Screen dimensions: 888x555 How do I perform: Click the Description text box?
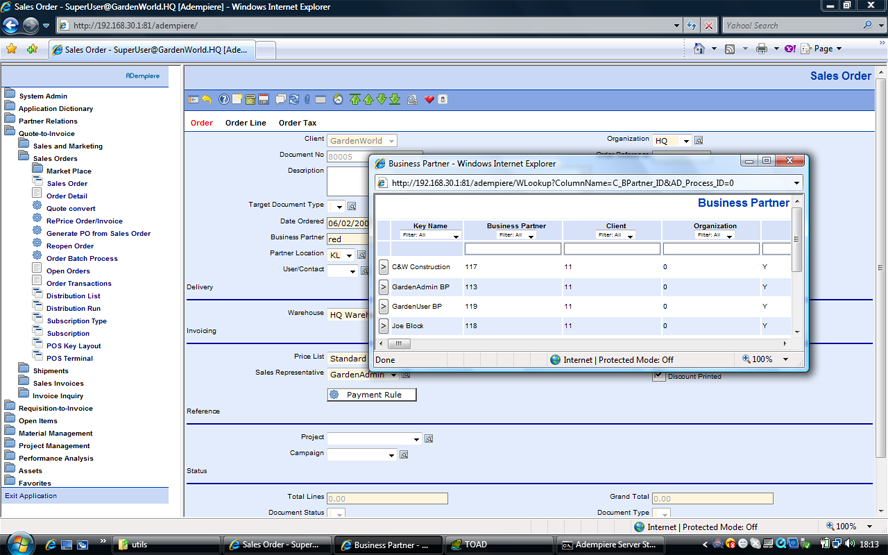coord(348,181)
